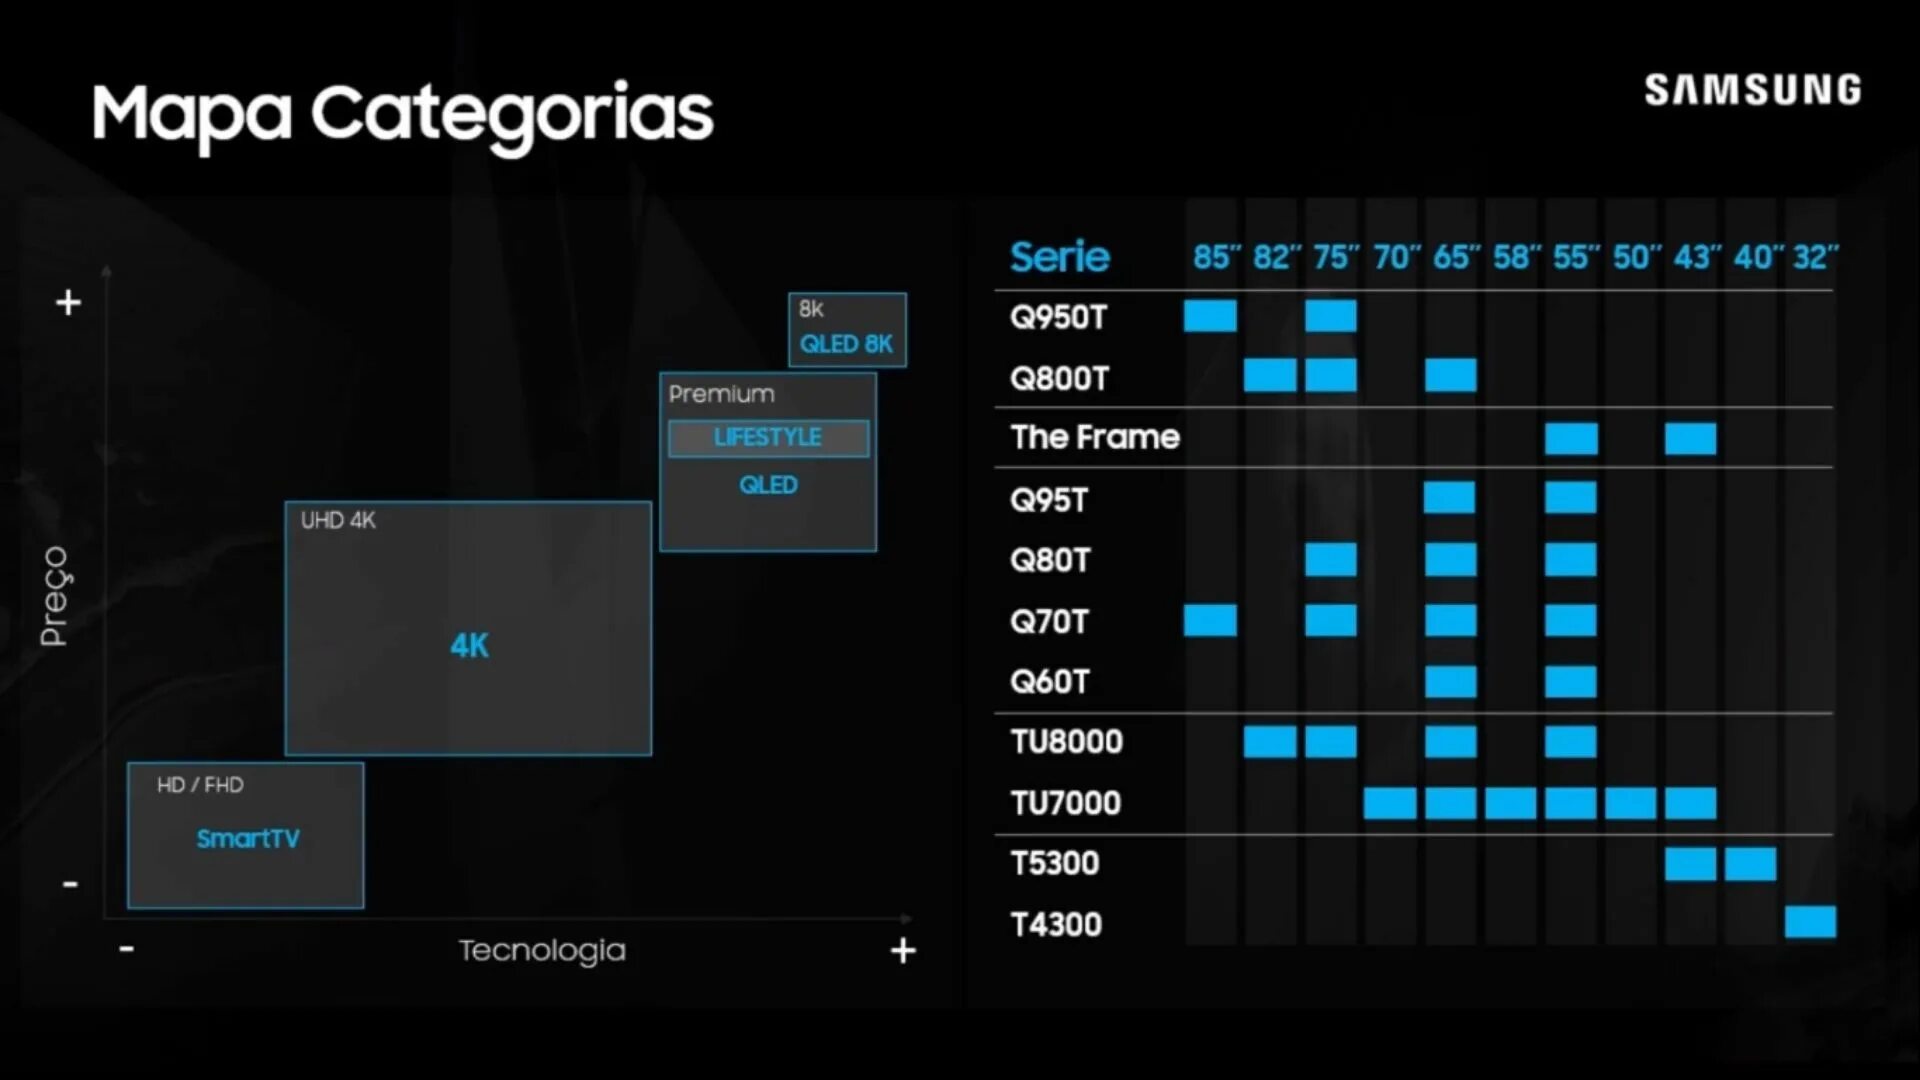Select the T4300 32" blue cell
Screen dimensions: 1920x1080
(x=1810, y=922)
